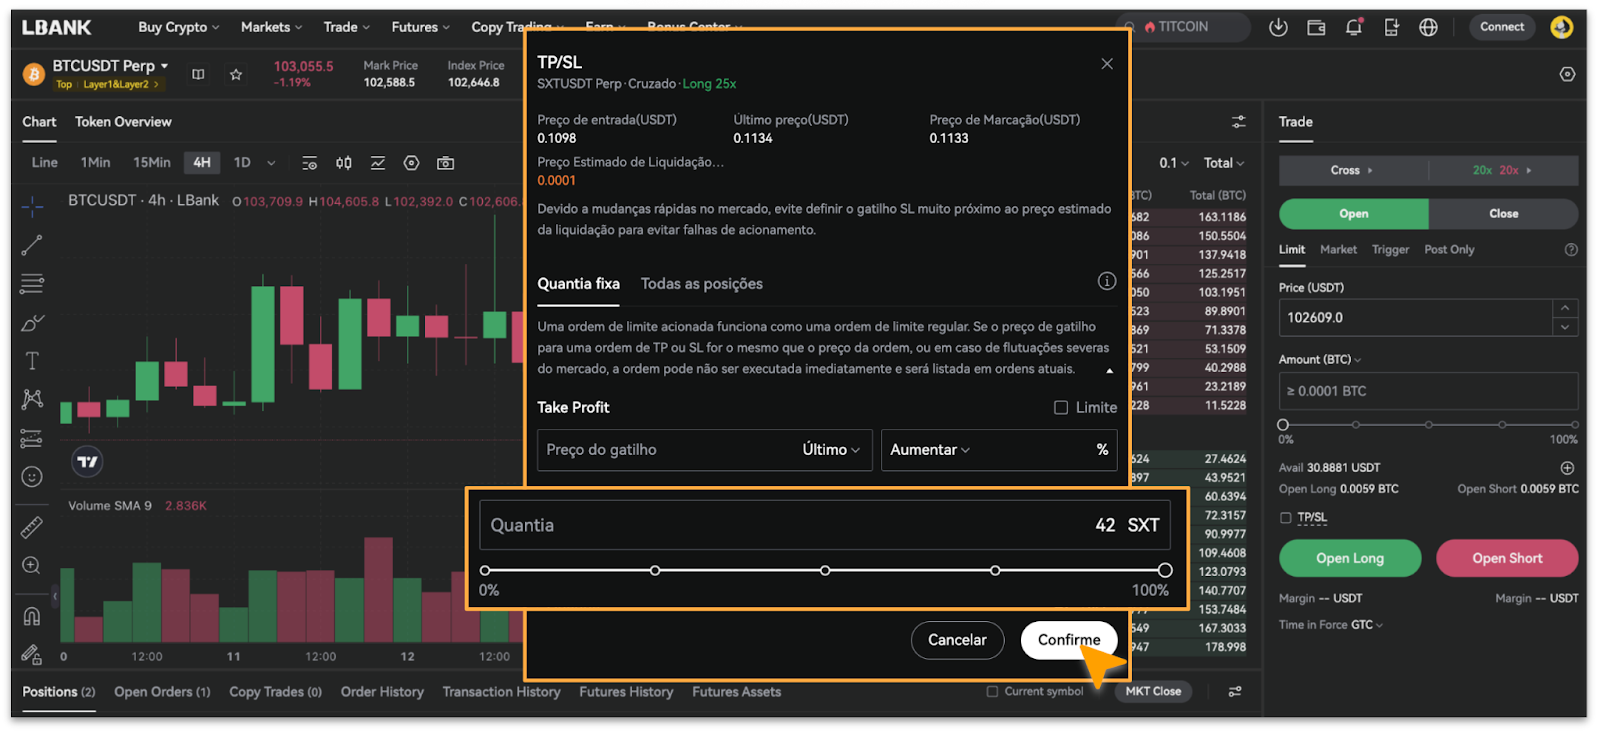Click the MKT Close button
This screenshot has height=733, width=1600.
click(1153, 691)
